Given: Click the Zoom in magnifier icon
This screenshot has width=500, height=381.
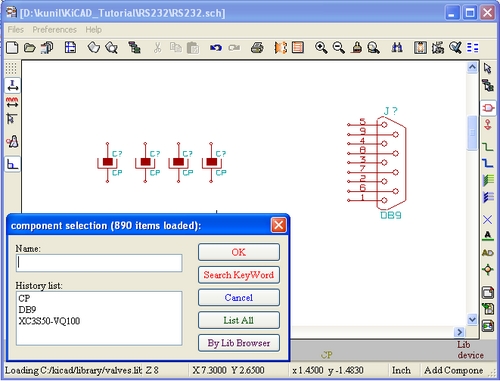Looking at the screenshot, I should point(321,48).
